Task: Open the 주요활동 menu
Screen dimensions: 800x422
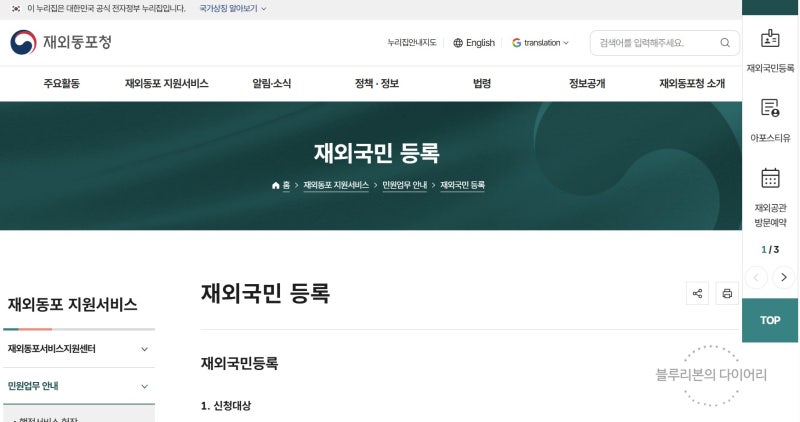Action: [x=61, y=84]
